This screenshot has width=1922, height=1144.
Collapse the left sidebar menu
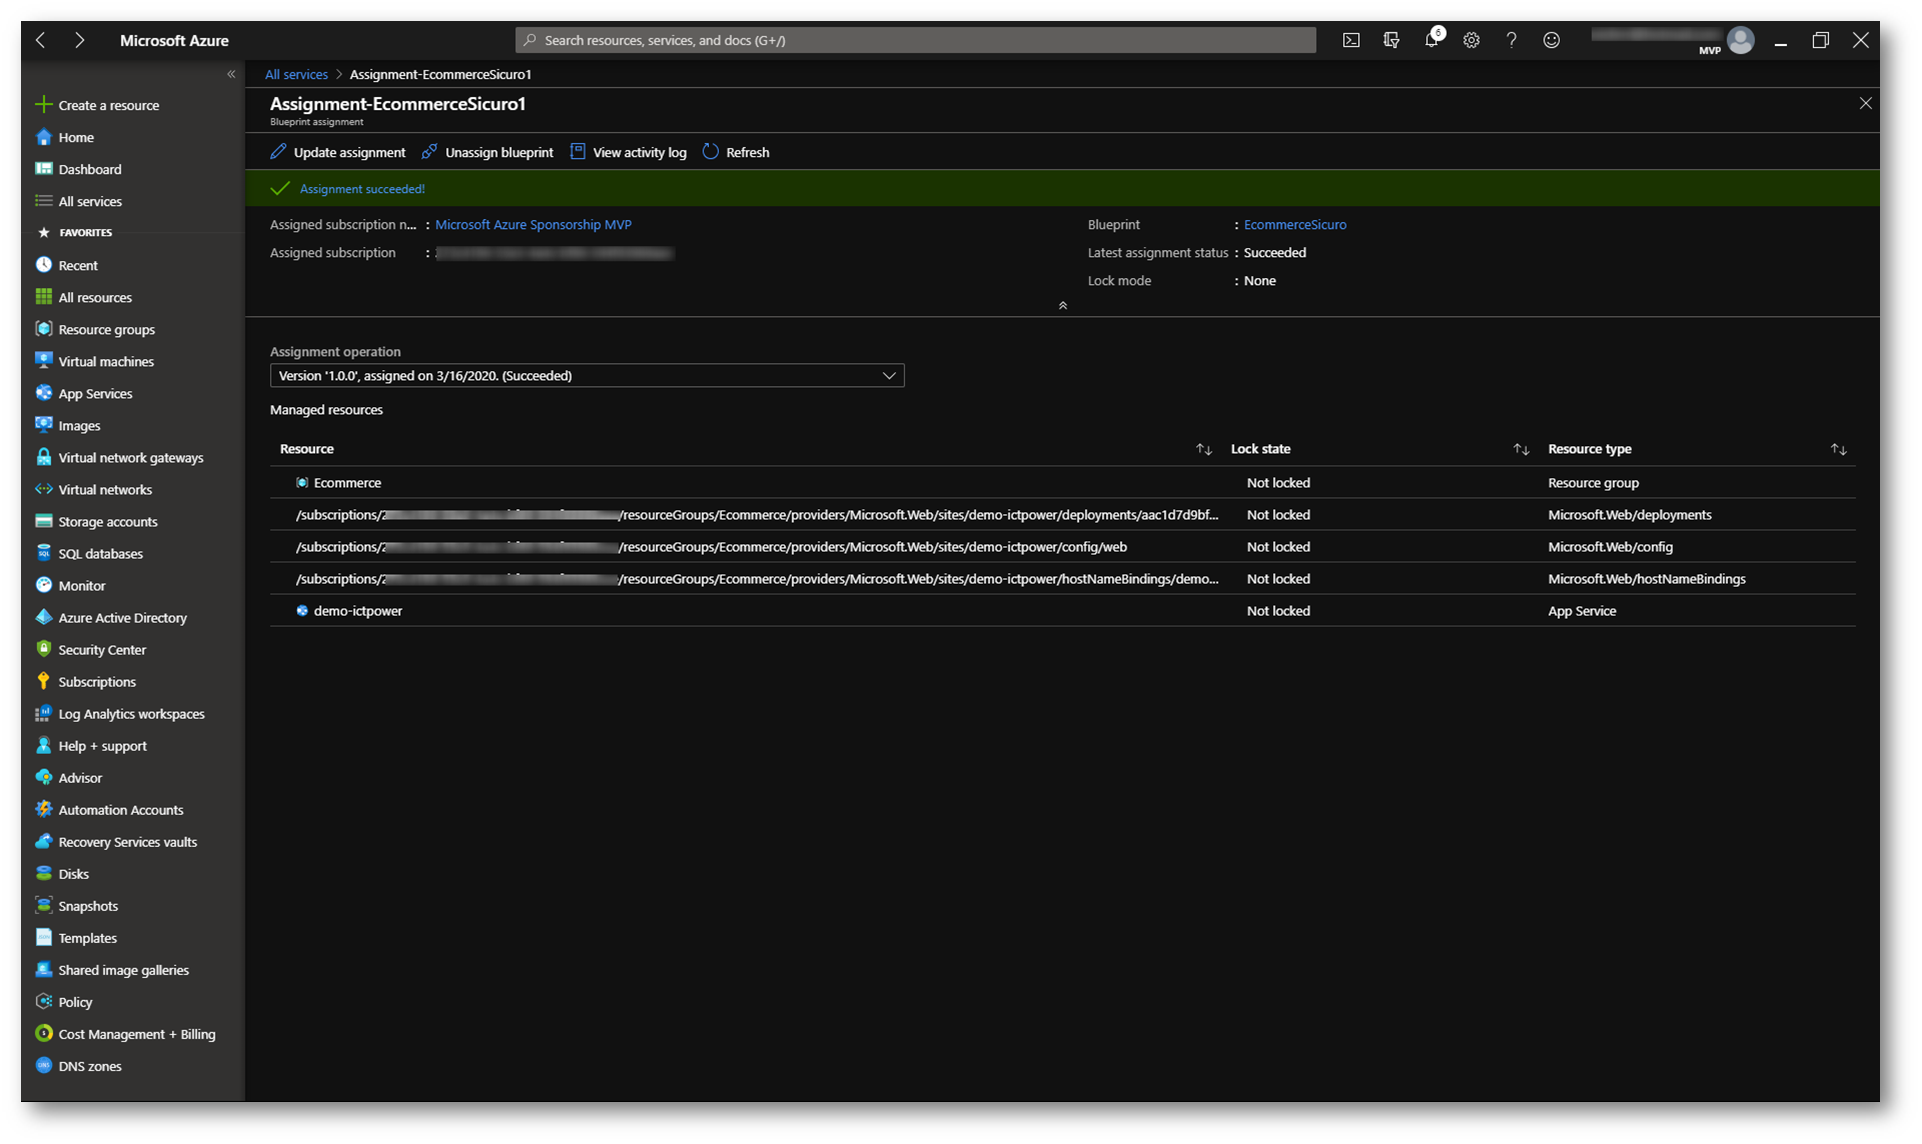tap(231, 74)
